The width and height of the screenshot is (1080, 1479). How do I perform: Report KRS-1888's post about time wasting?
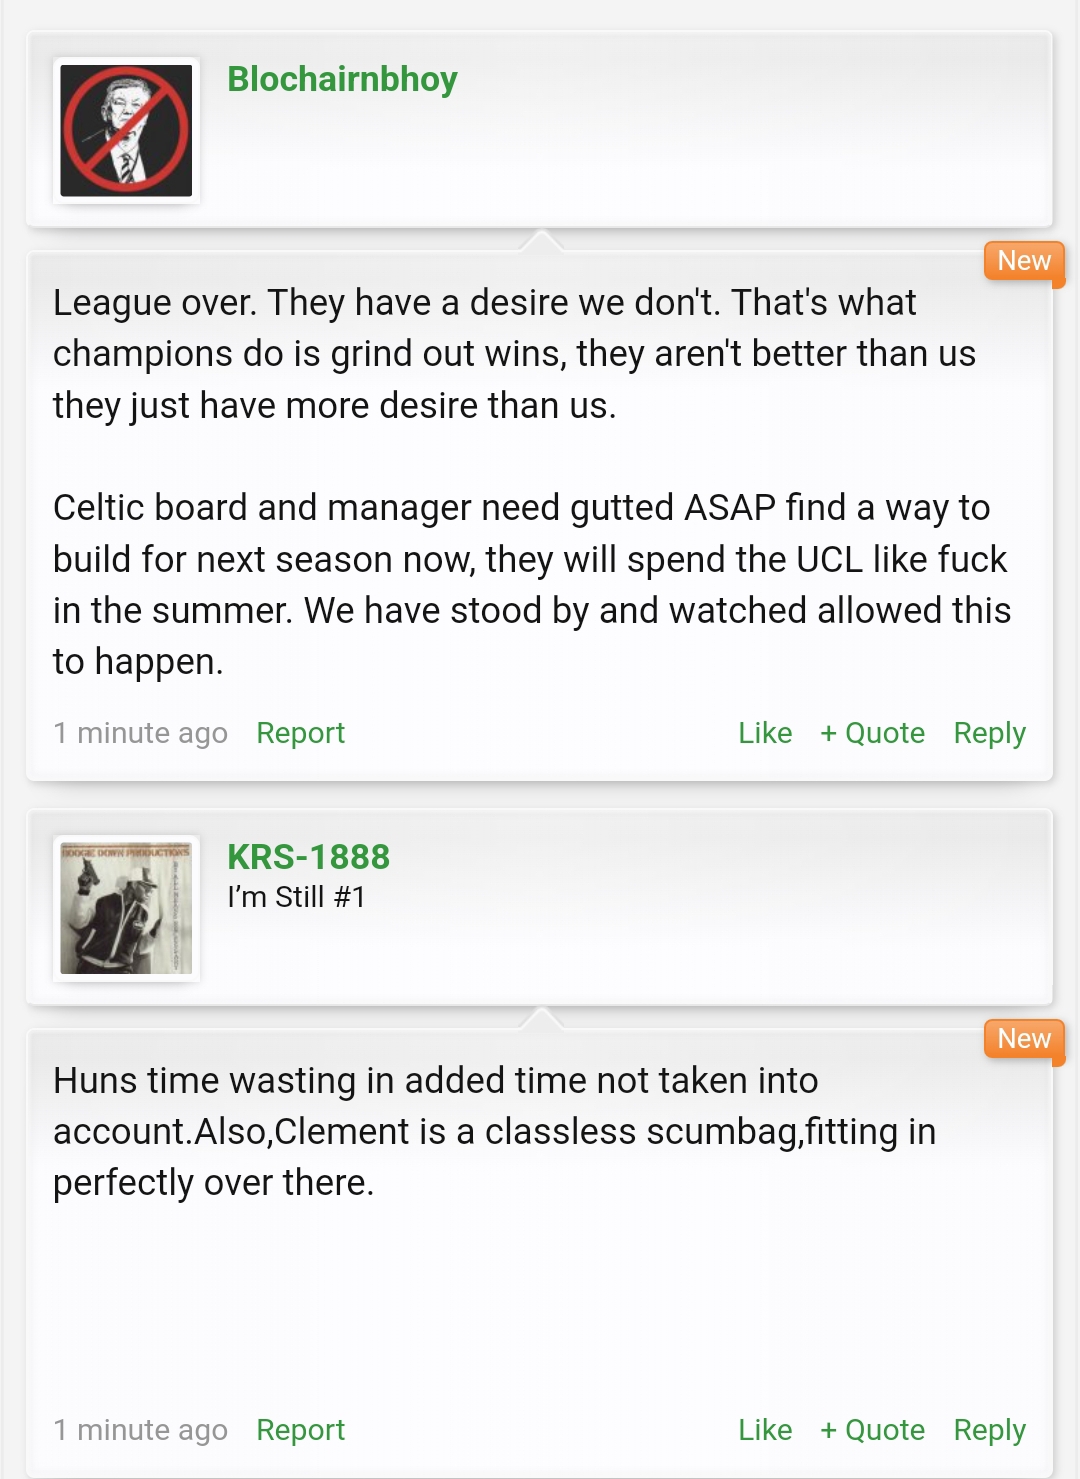click(300, 1430)
